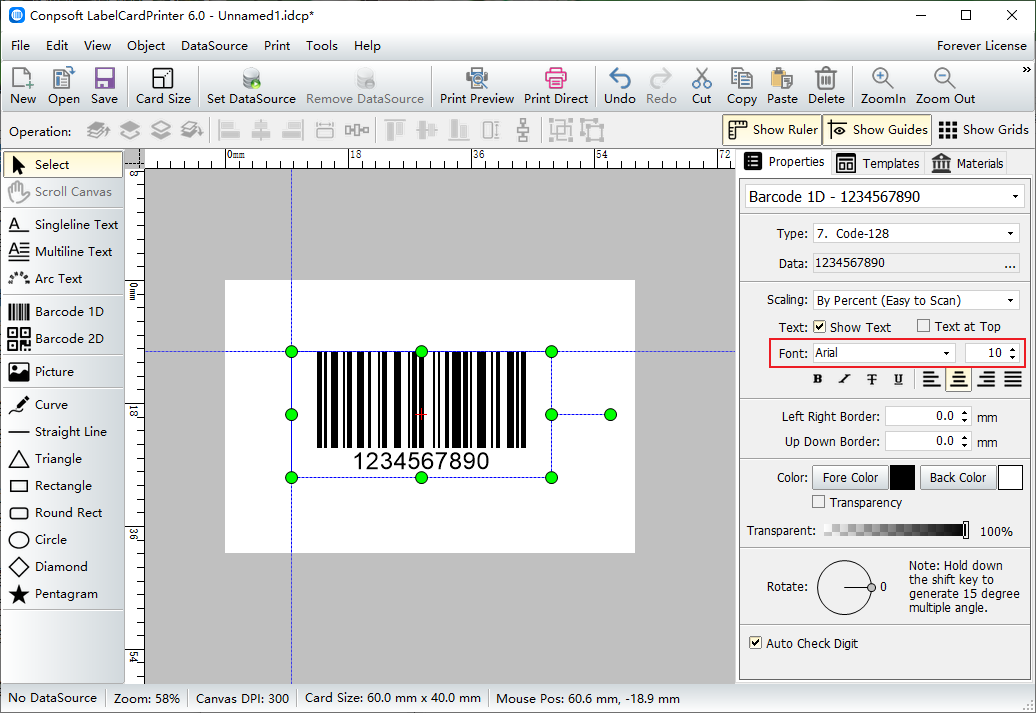The height and width of the screenshot is (713, 1036).
Task: Save the current label design
Action: click(x=104, y=86)
